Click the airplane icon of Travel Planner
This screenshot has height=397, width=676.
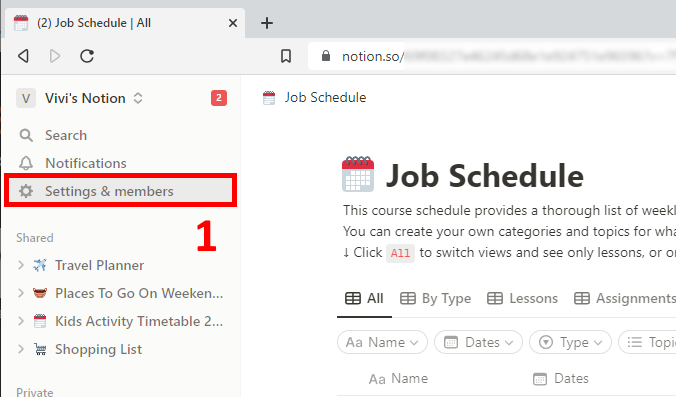pyautogui.click(x=40, y=265)
